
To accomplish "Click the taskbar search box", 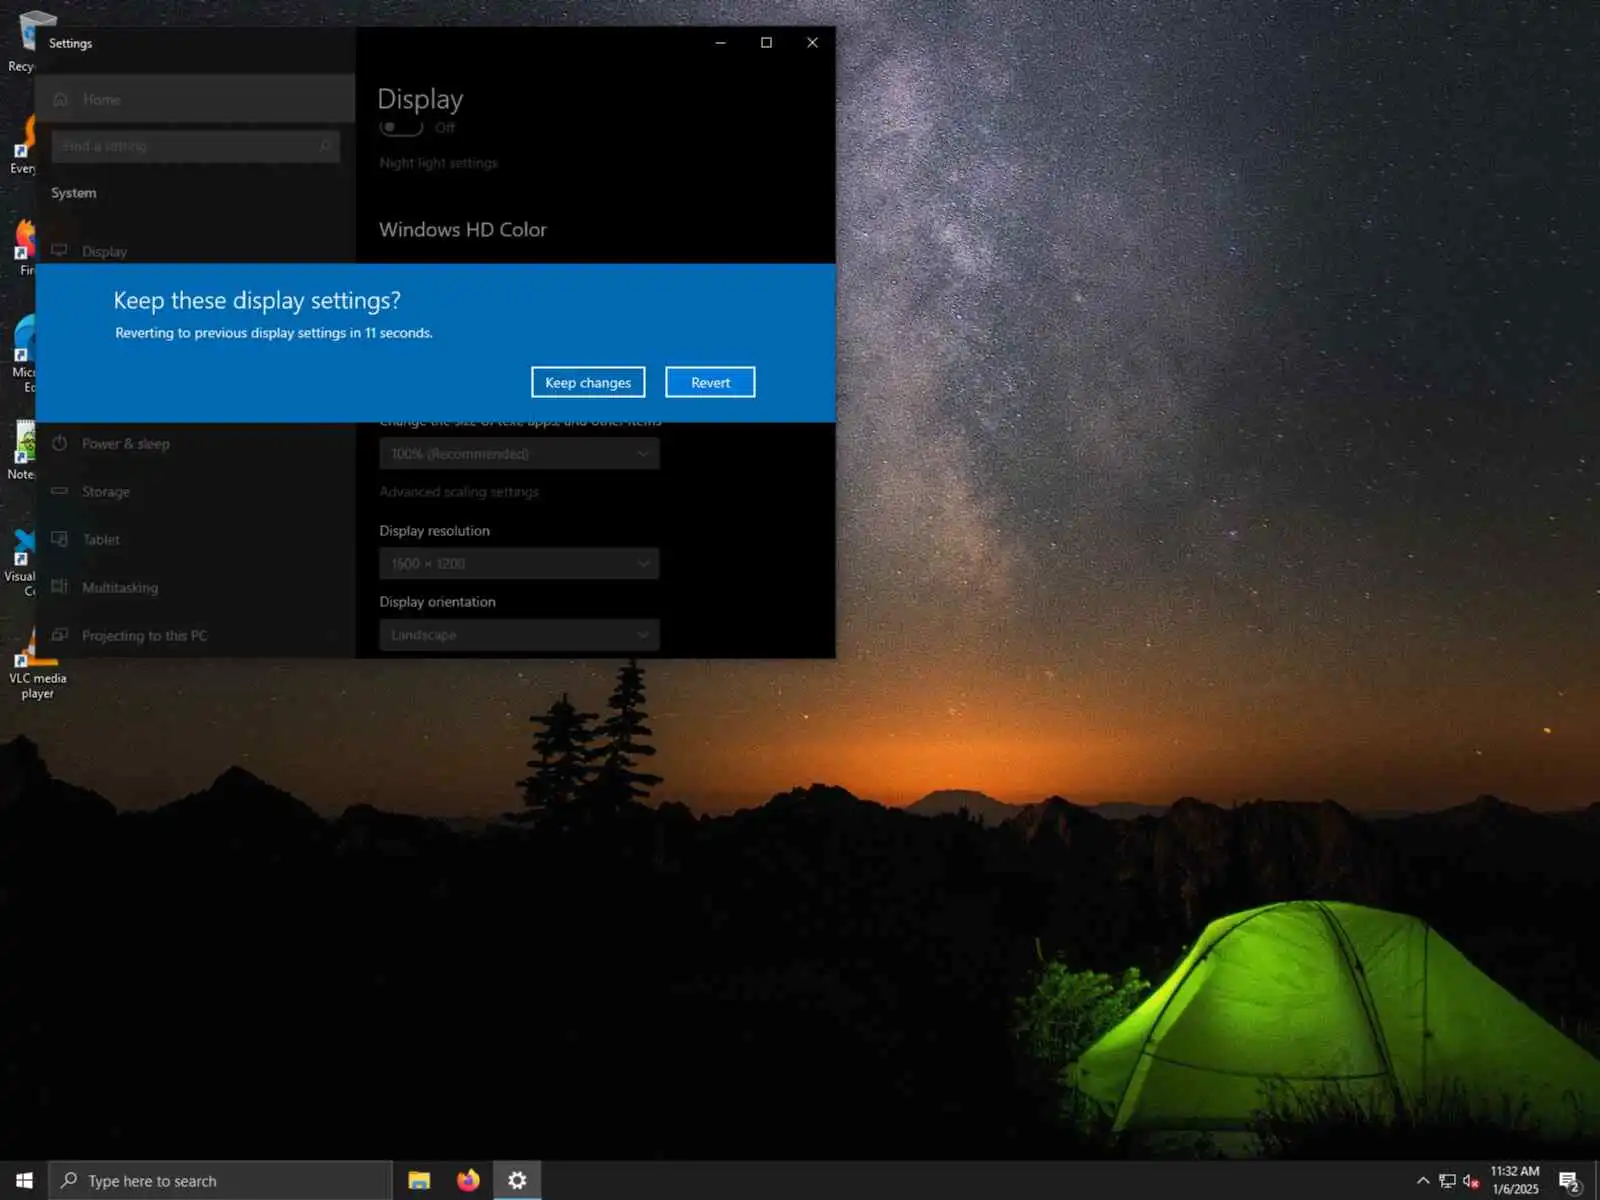I will click(x=220, y=1181).
